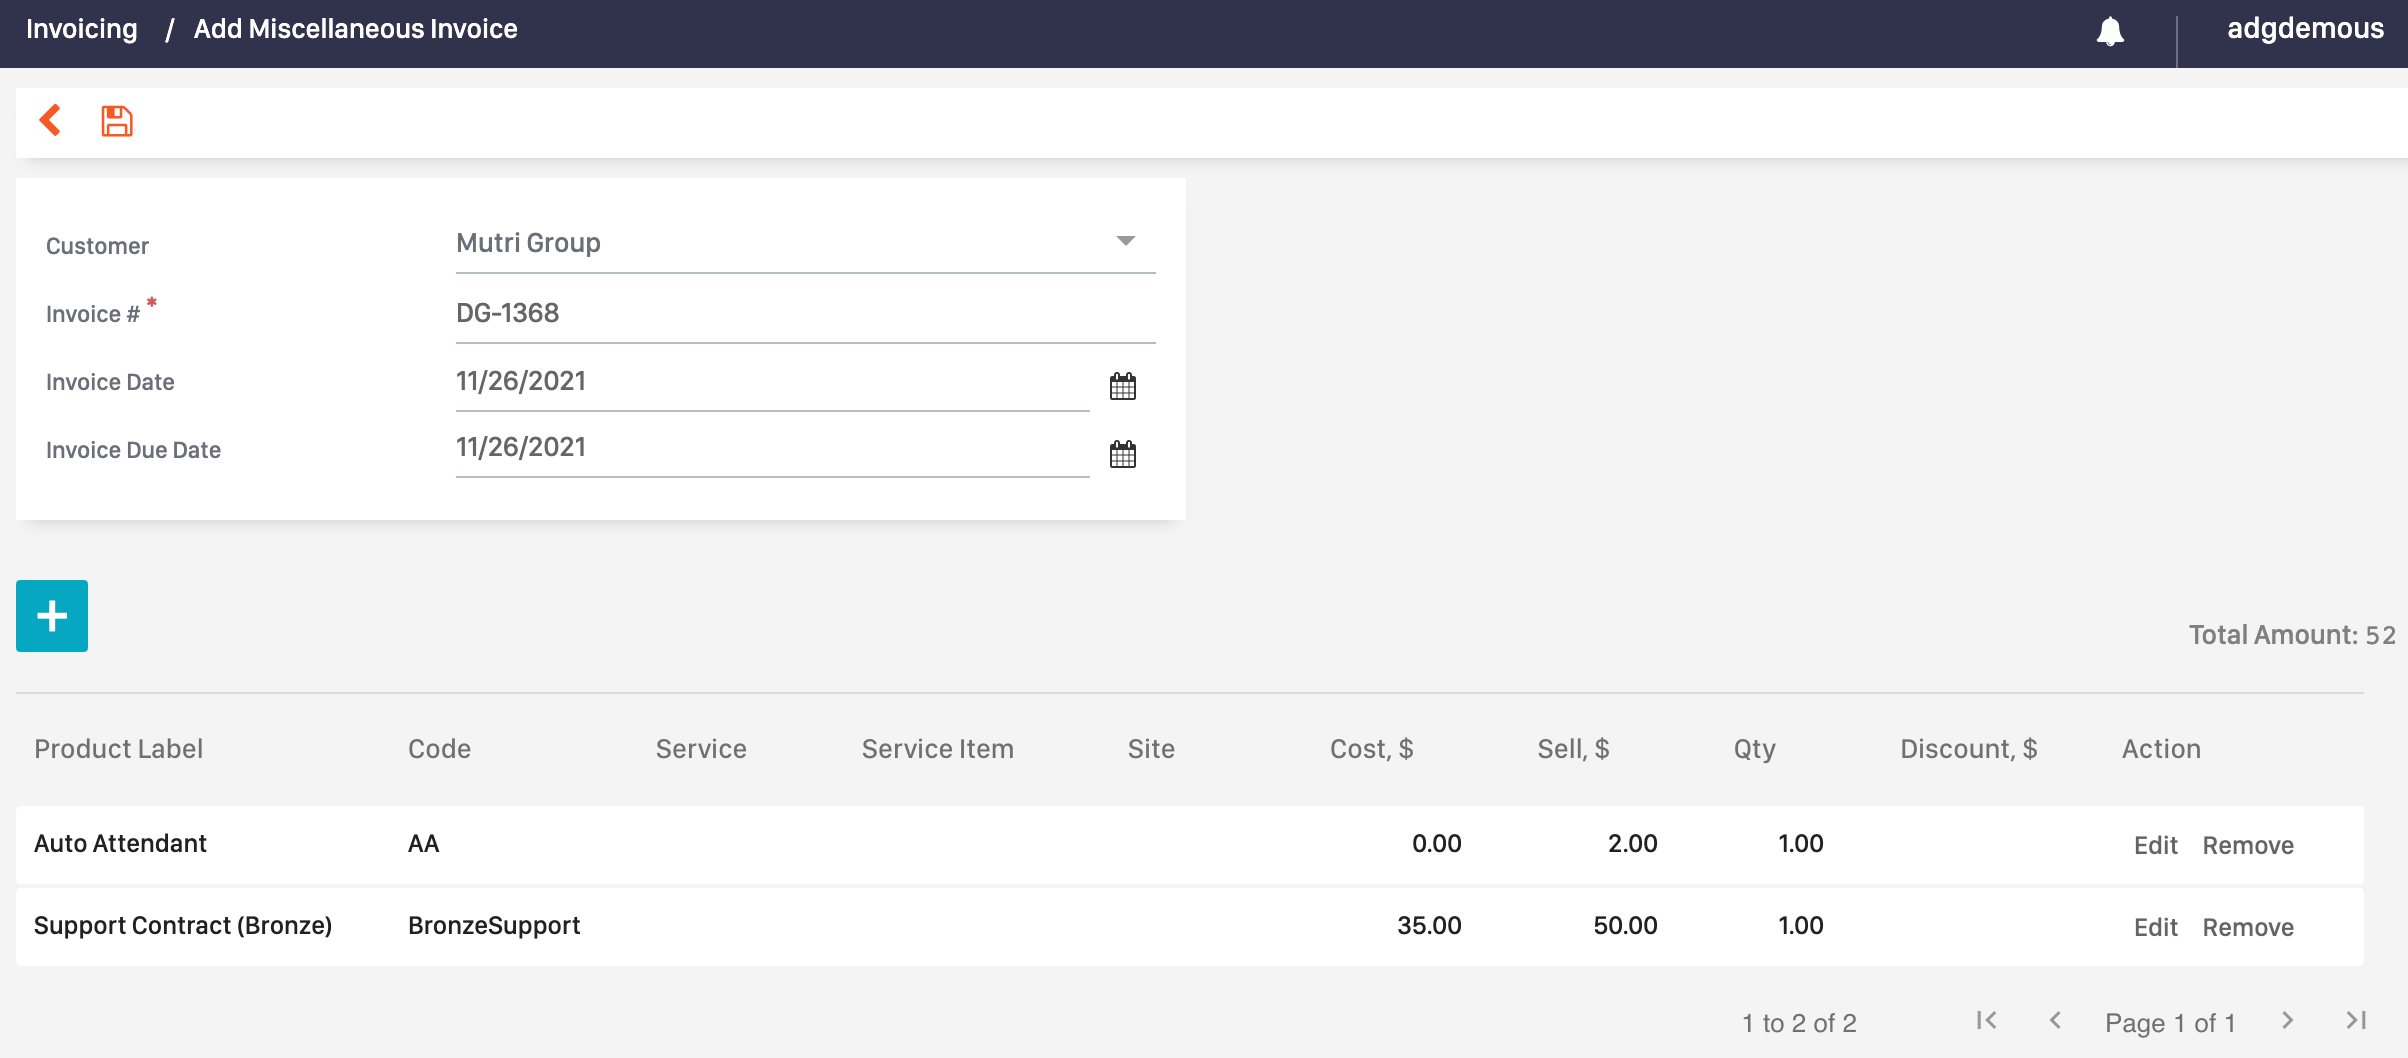
Task: Click the orange back arrow
Action: point(51,120)
